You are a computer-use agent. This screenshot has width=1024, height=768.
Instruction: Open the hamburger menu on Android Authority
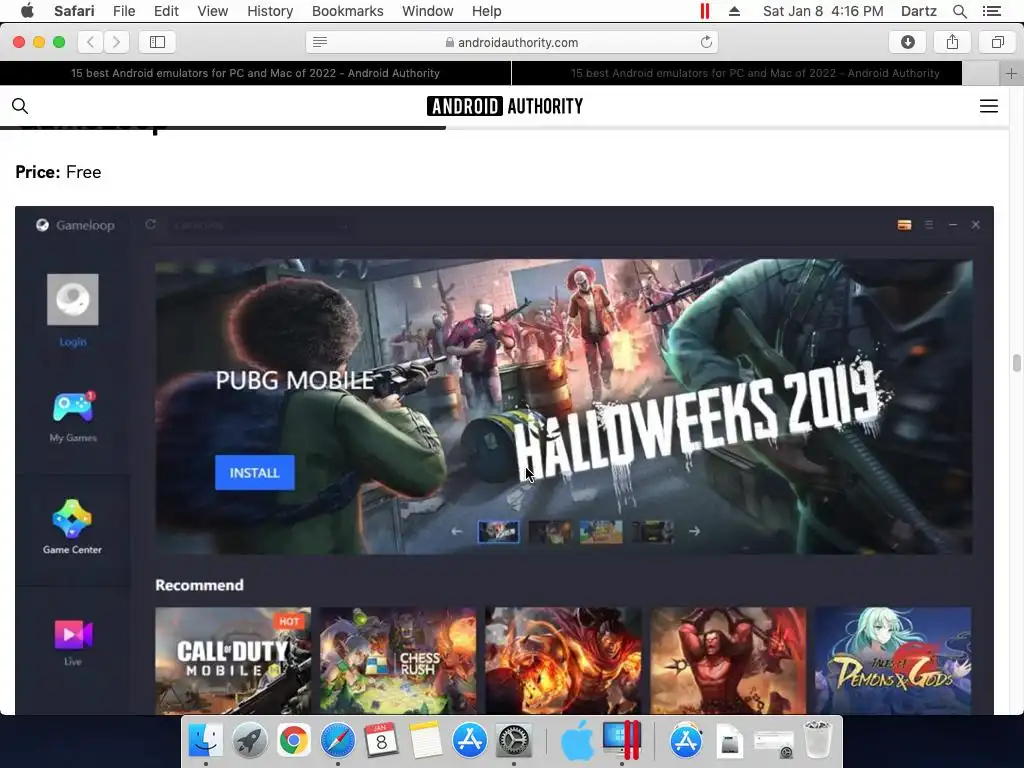click(x=989, y=106)
